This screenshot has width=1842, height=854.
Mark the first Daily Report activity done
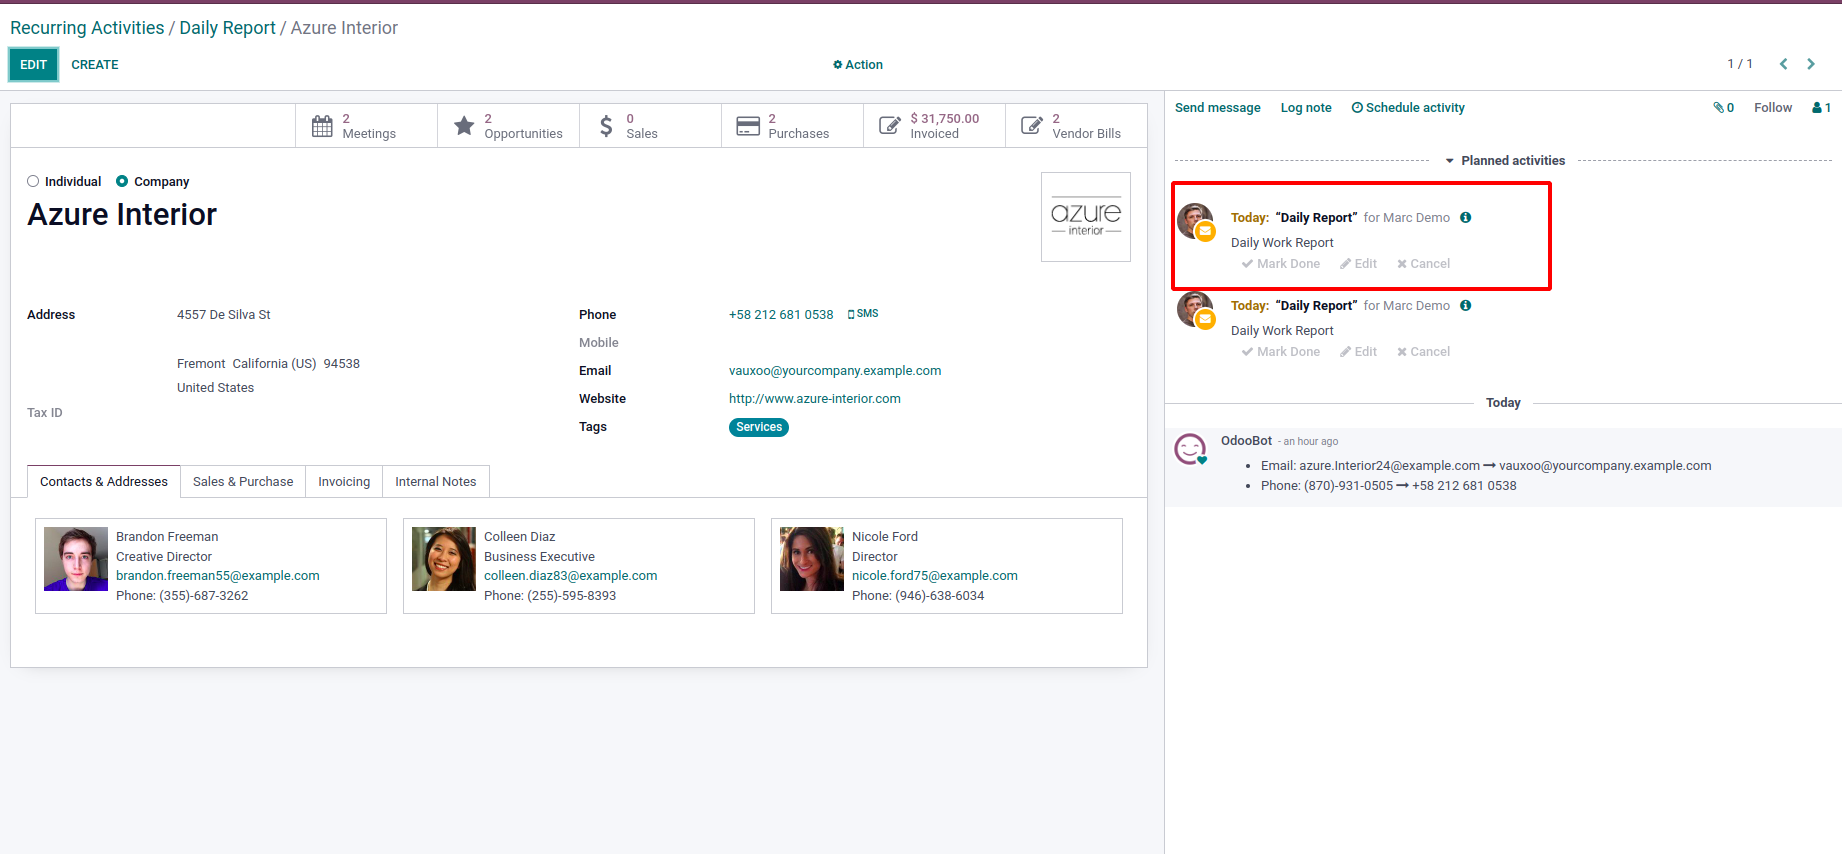(x=1281, y=264)
